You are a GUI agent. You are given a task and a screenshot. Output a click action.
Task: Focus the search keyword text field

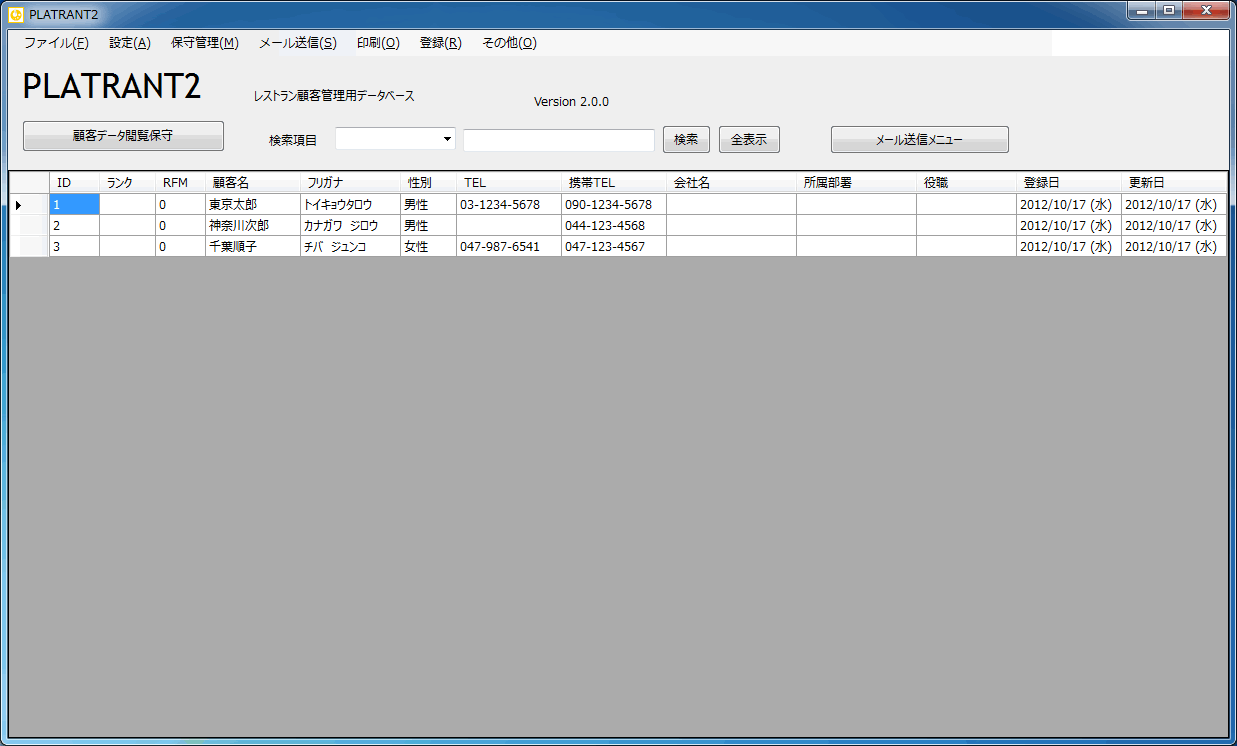(559, 140)
